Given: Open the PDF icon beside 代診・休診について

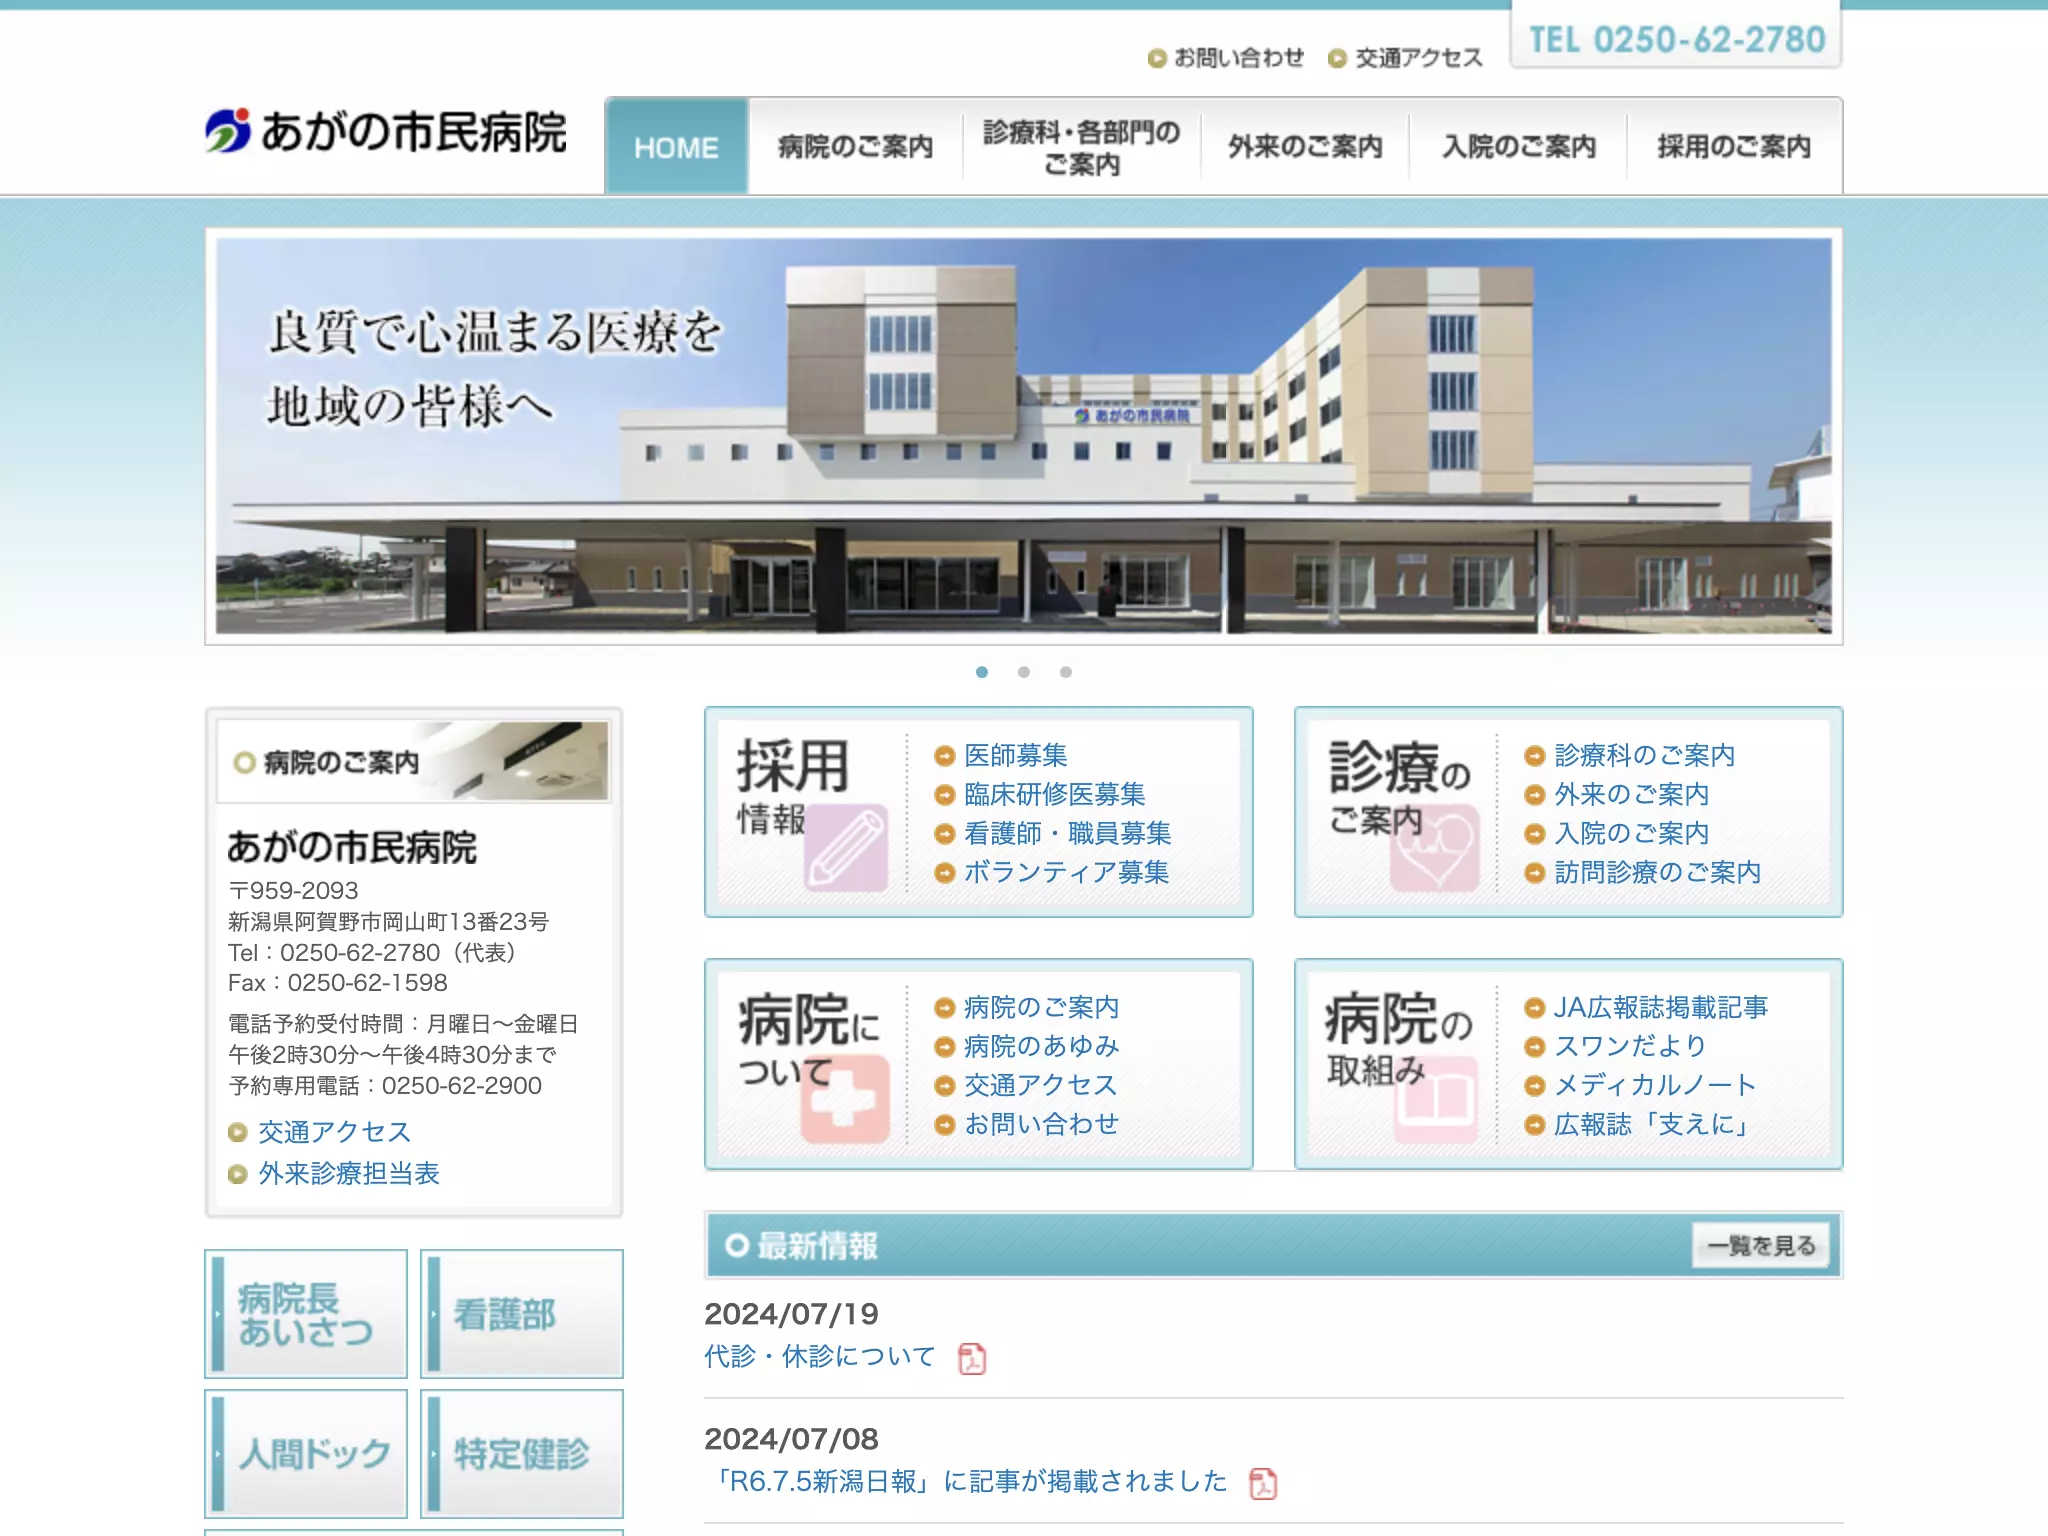Looking at the screenshot, I should point(971,1358).
